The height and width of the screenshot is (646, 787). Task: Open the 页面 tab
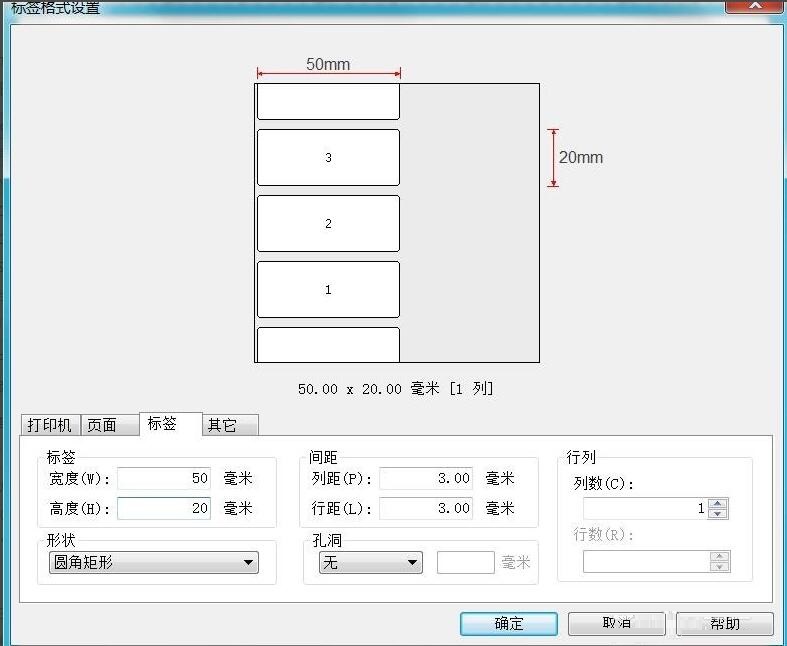(x=109, y=425)
